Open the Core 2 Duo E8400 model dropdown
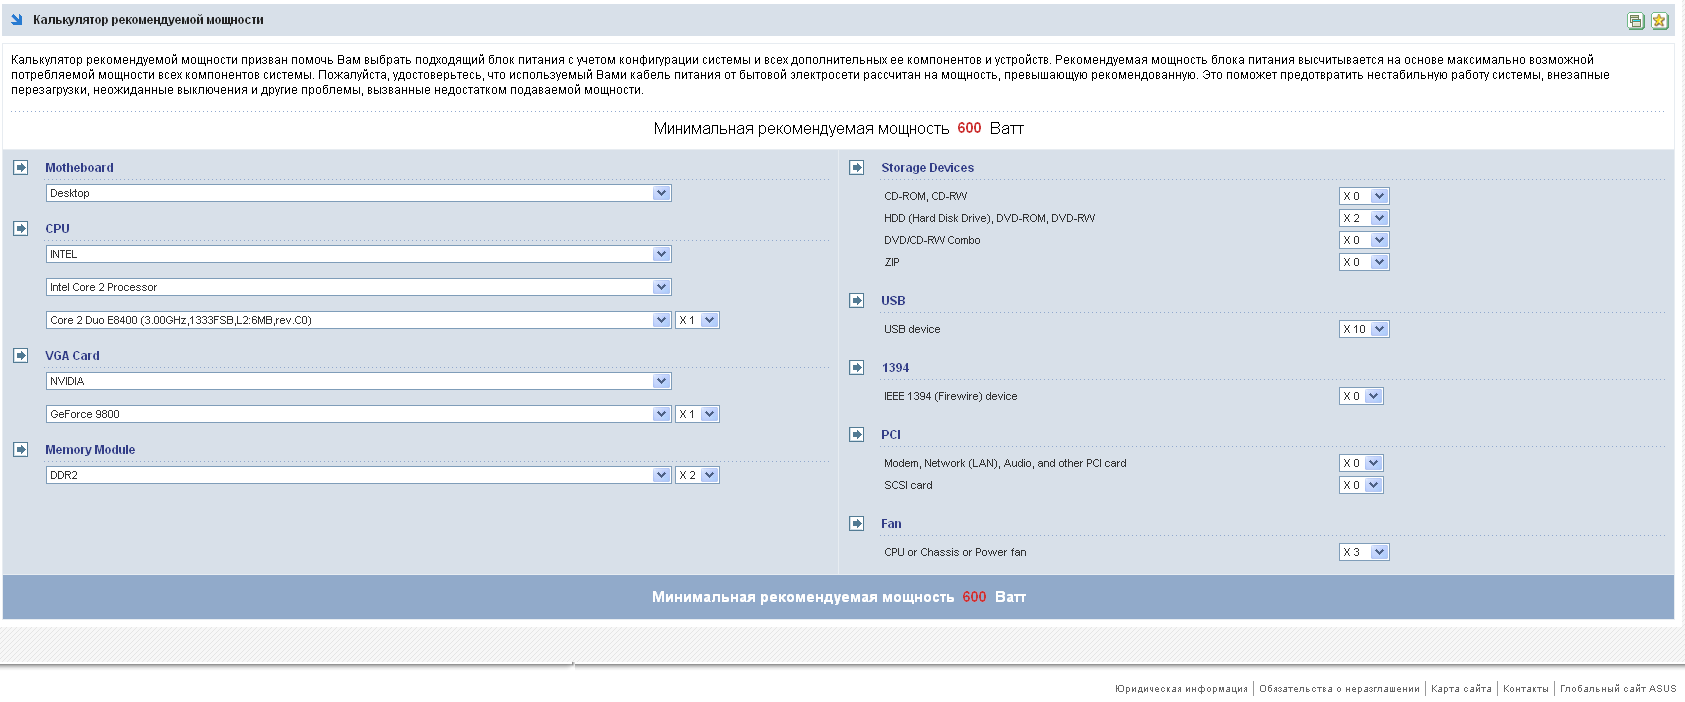Viewport: 1685px width, 702px height. (359, 320)
